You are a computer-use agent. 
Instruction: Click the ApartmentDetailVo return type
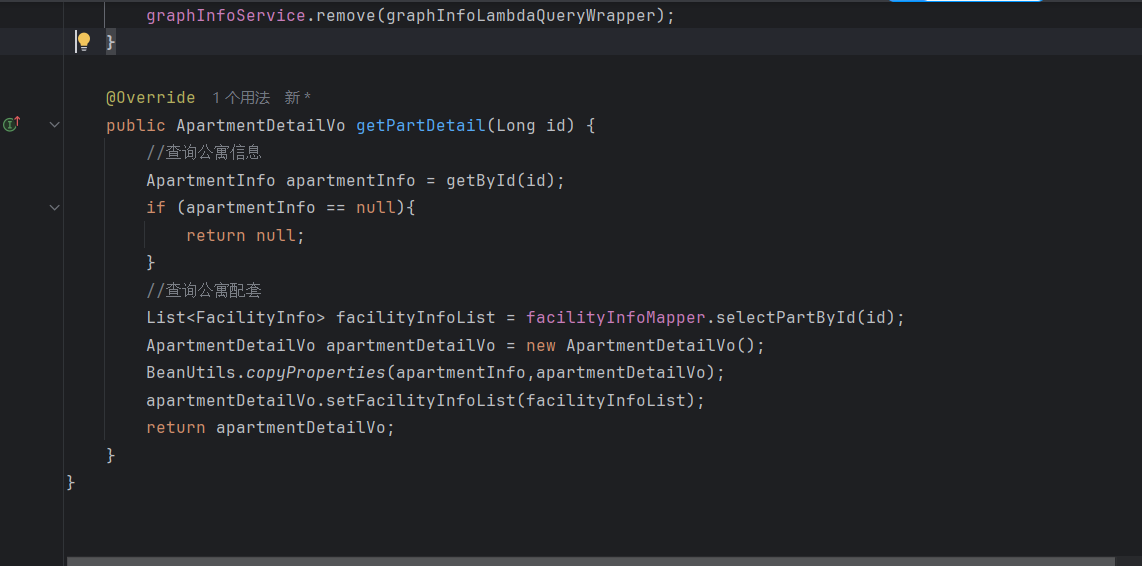coord(261,125)
